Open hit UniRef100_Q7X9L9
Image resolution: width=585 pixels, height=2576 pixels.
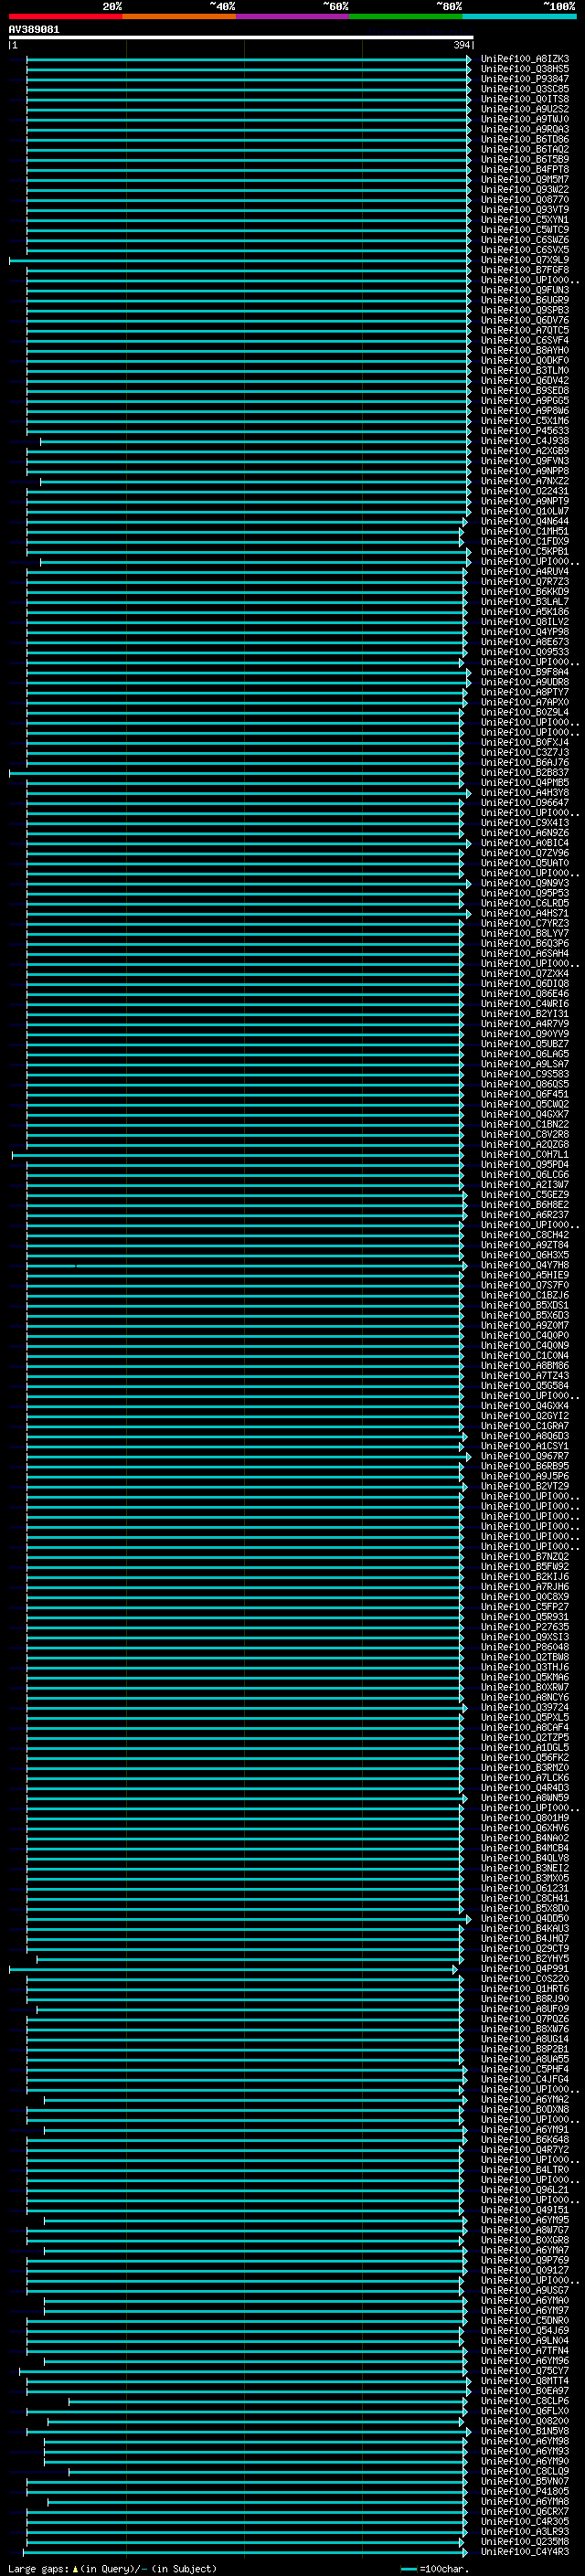(x=525, y=260)
